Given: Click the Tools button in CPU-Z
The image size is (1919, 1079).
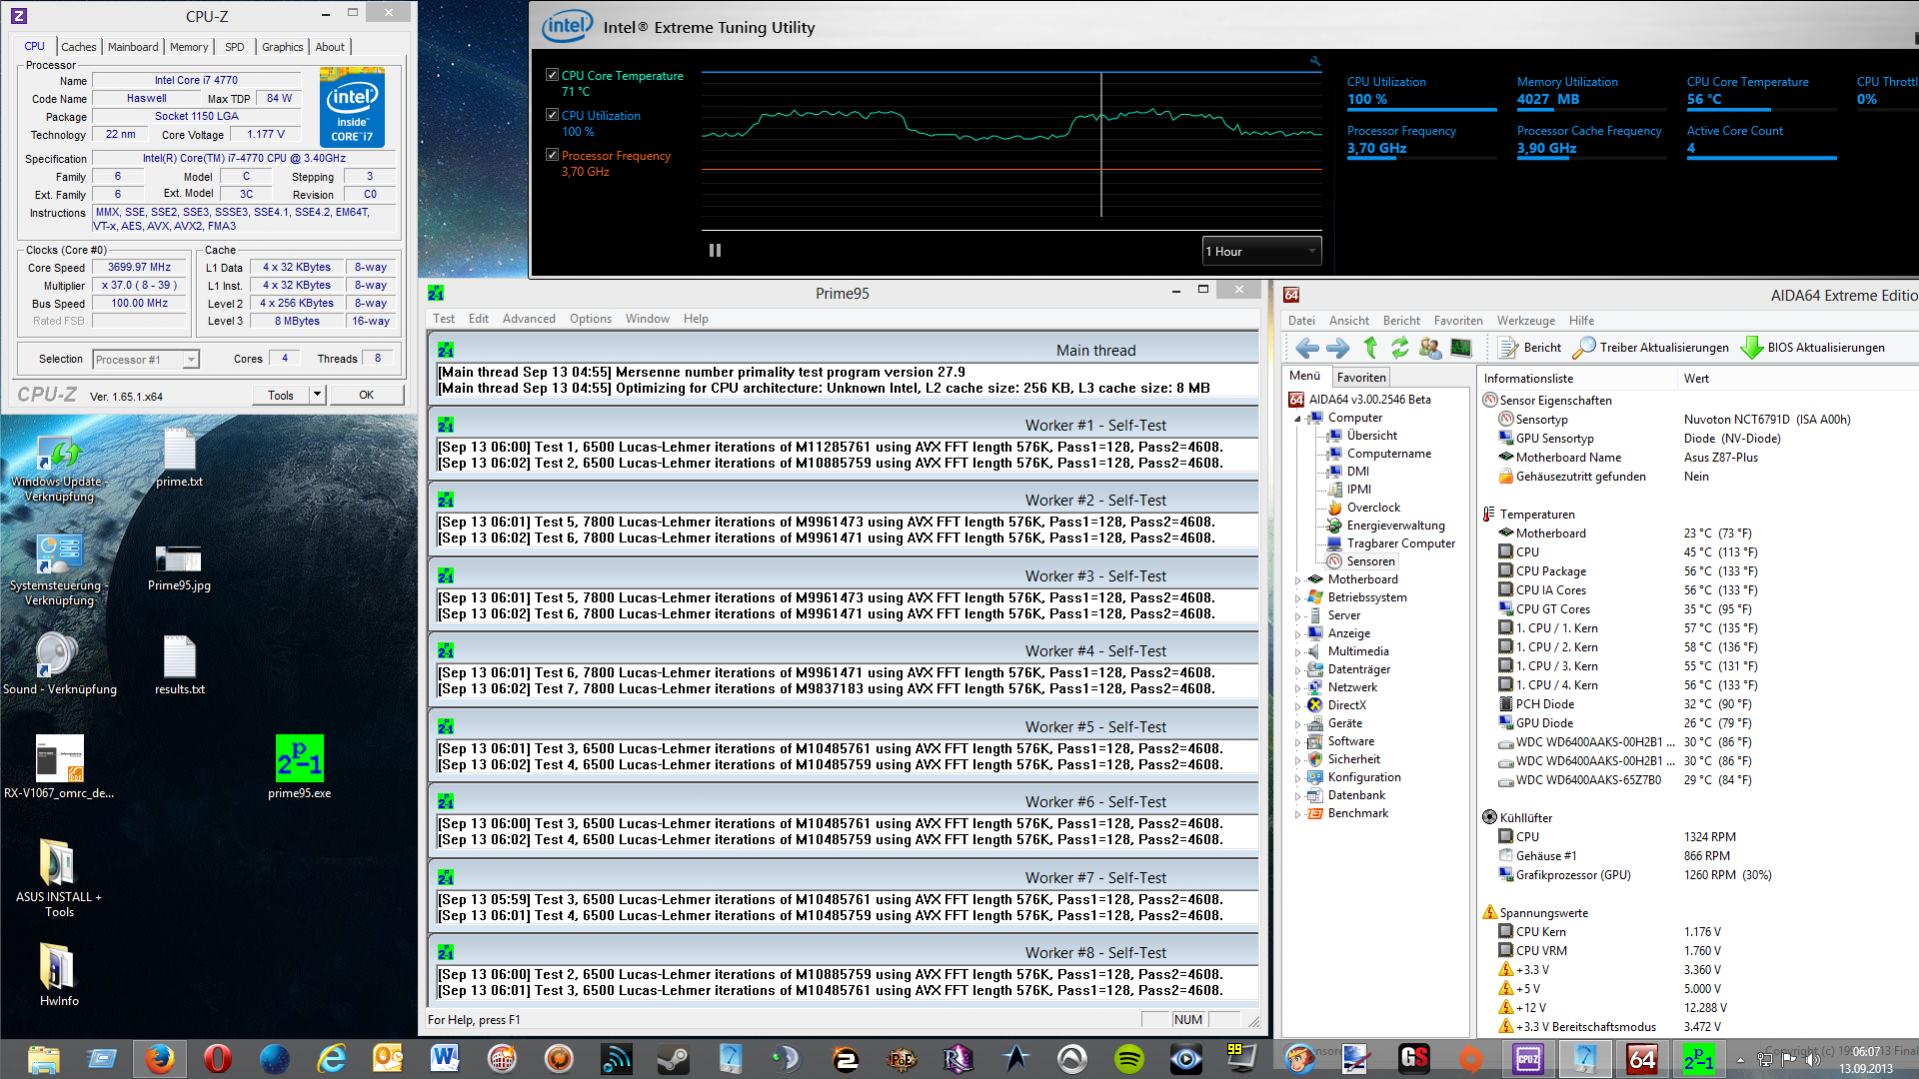Looking at the screenshot, I should (x=281, y=395).
